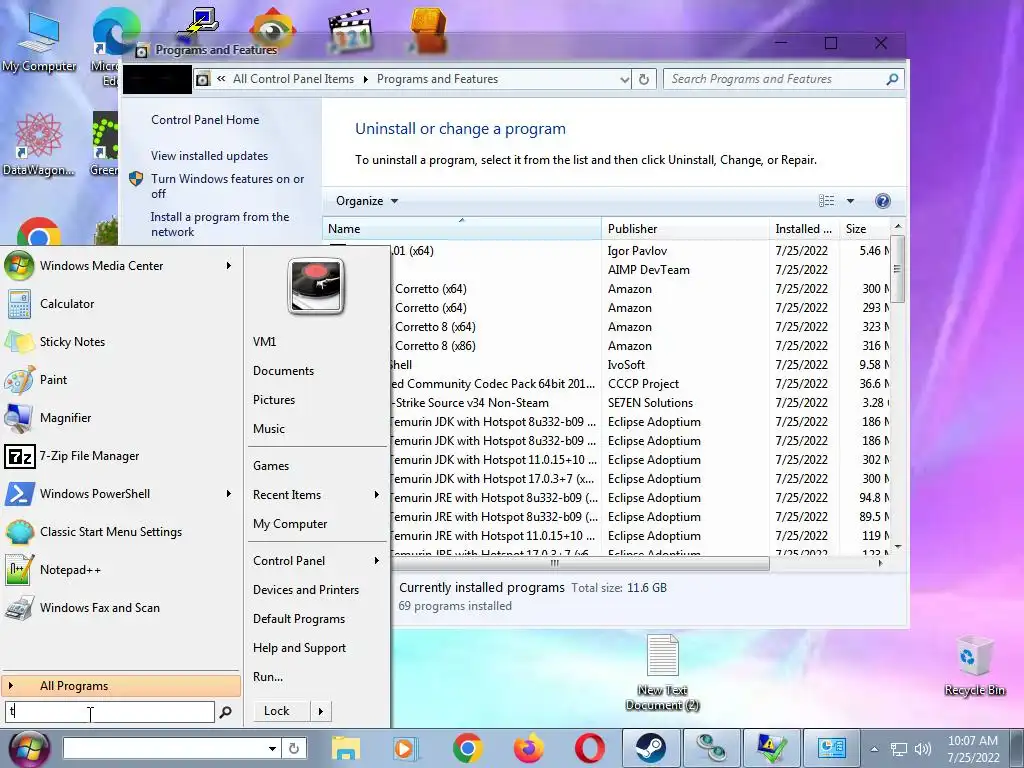1024x768 pixels.
Task: Open Windows PowerShell entry
Action: [119, 494]
